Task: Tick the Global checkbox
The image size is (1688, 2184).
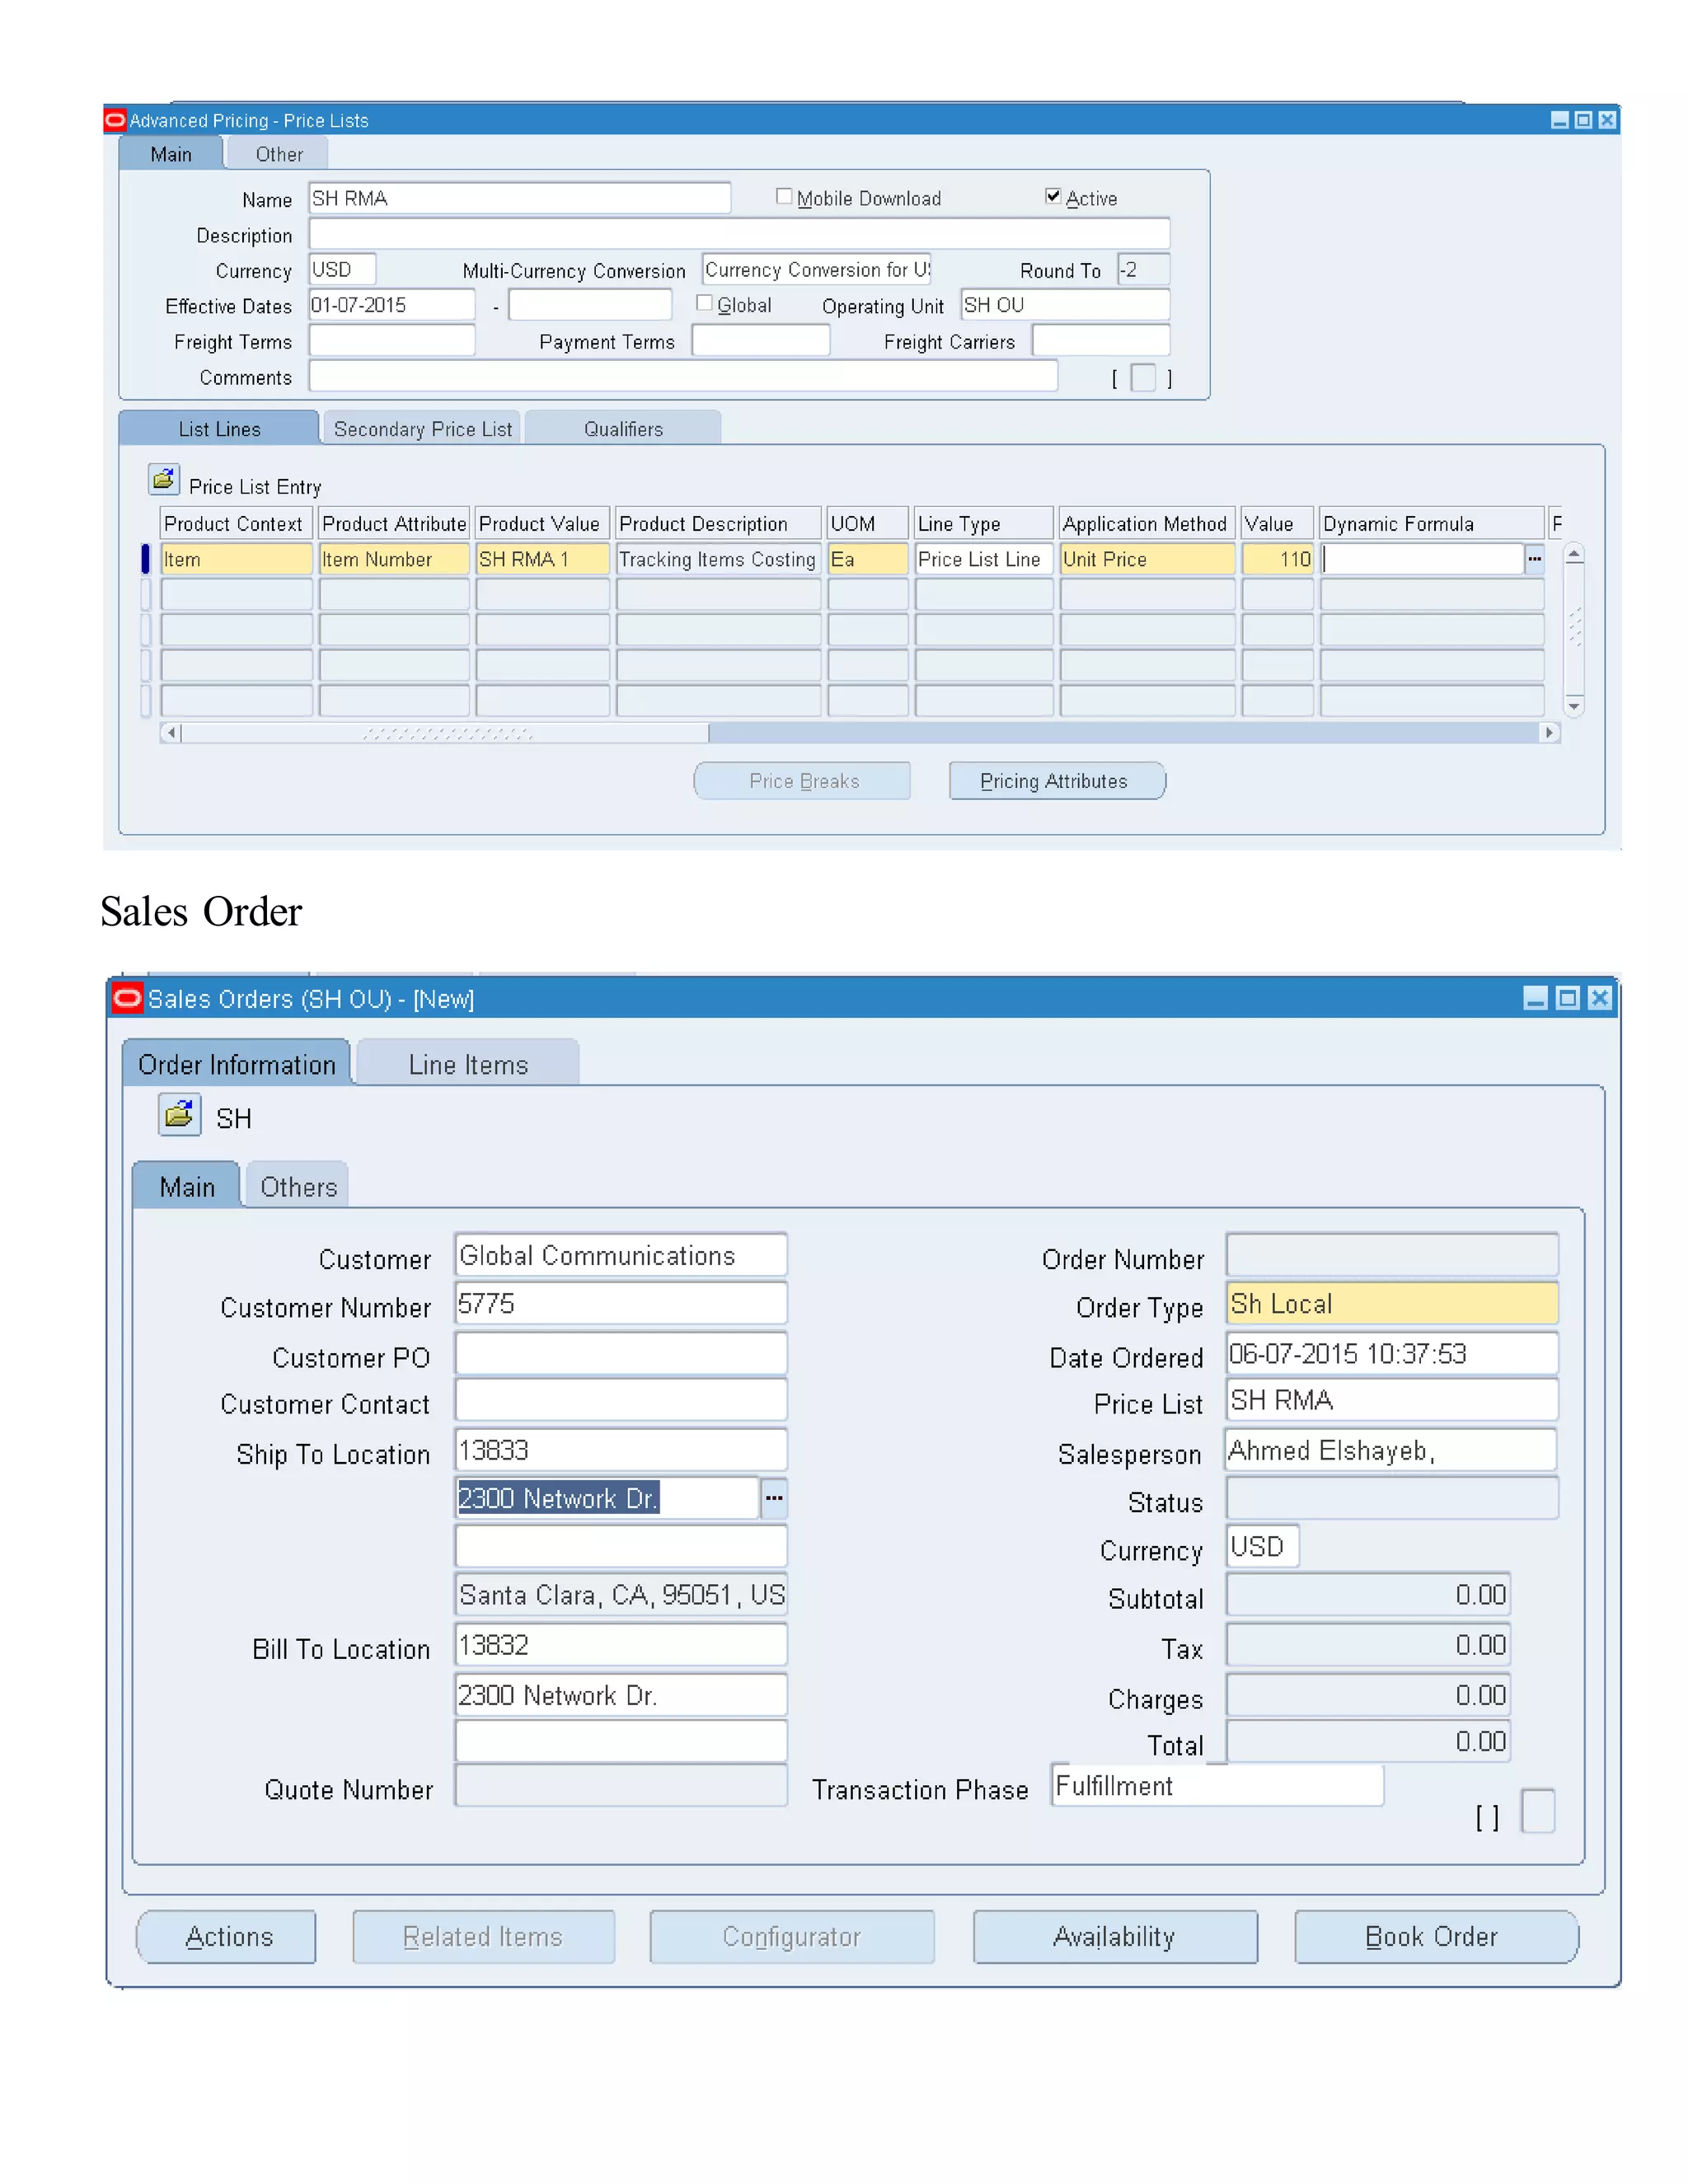Action: pos(704,303)
